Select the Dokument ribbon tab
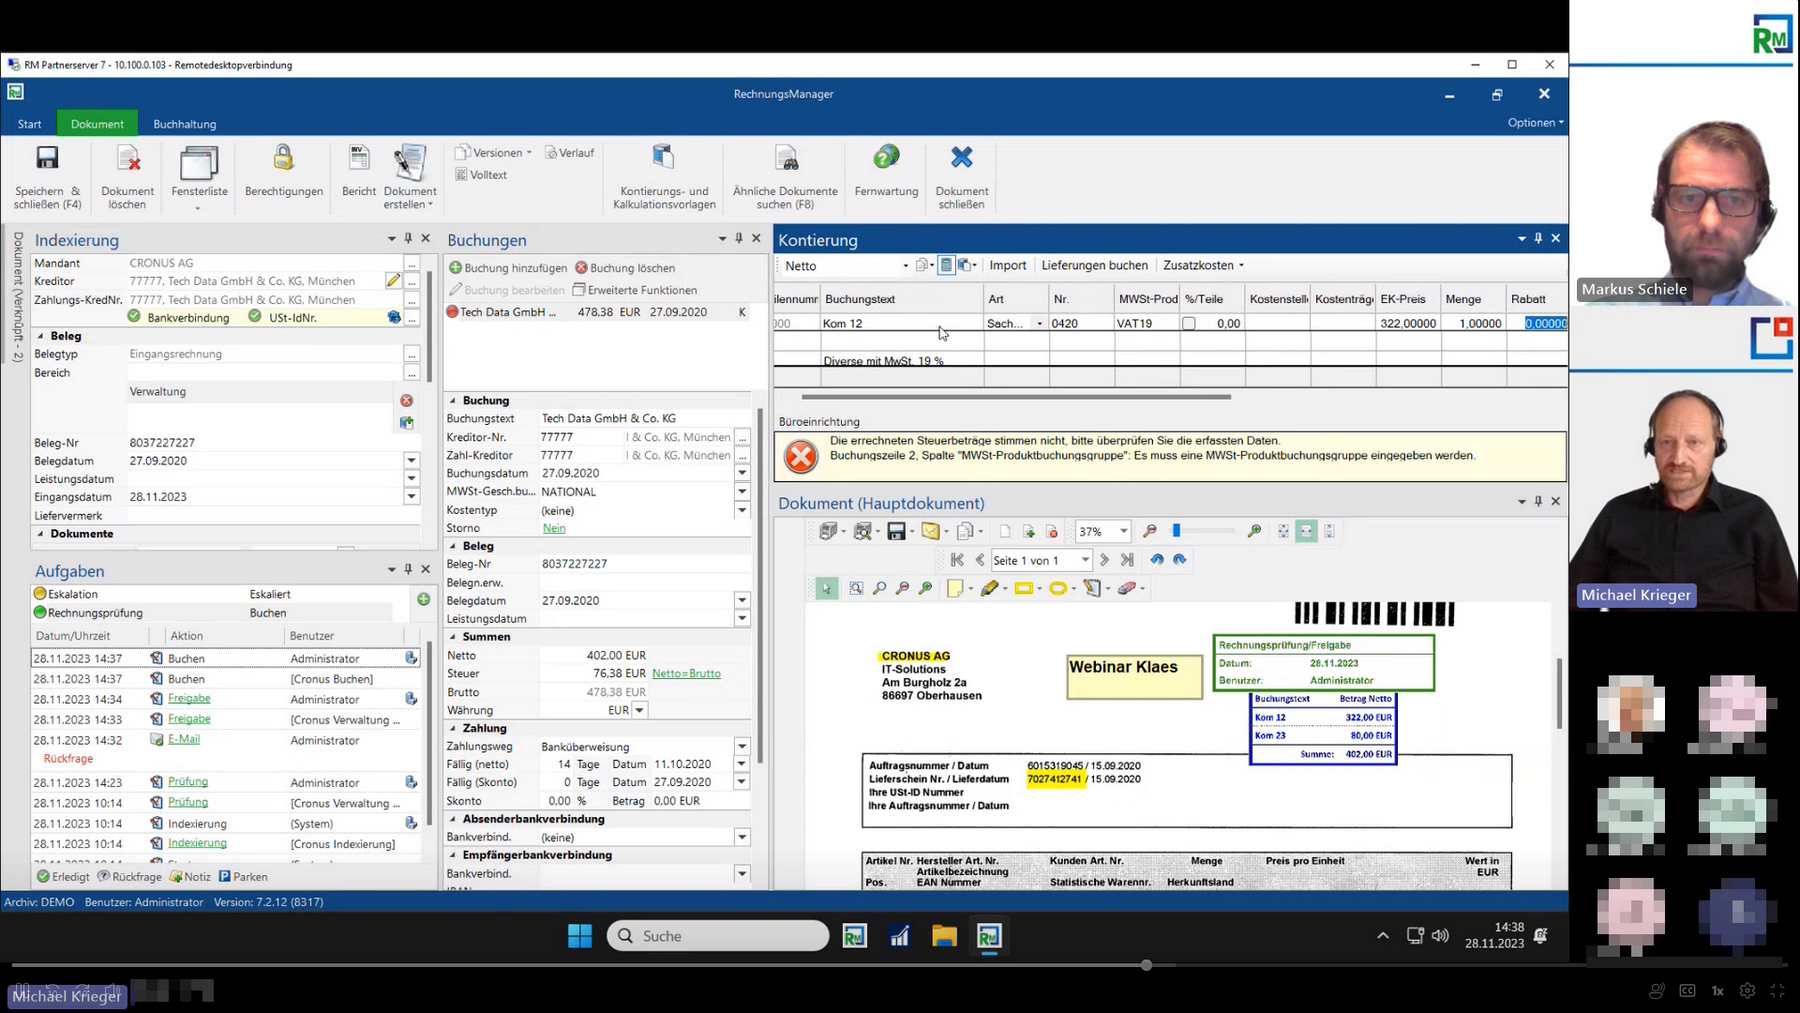 tap(97, 124)
